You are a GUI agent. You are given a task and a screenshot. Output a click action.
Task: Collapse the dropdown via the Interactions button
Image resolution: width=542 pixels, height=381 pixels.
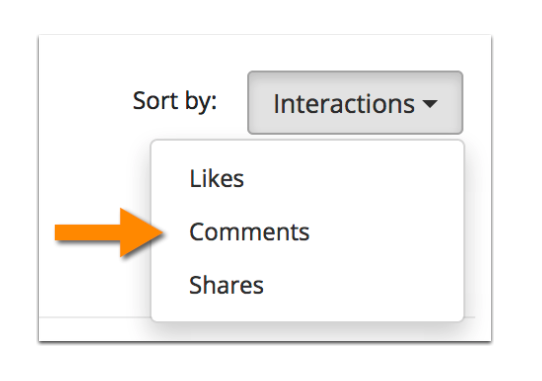[x=355, y=103]
